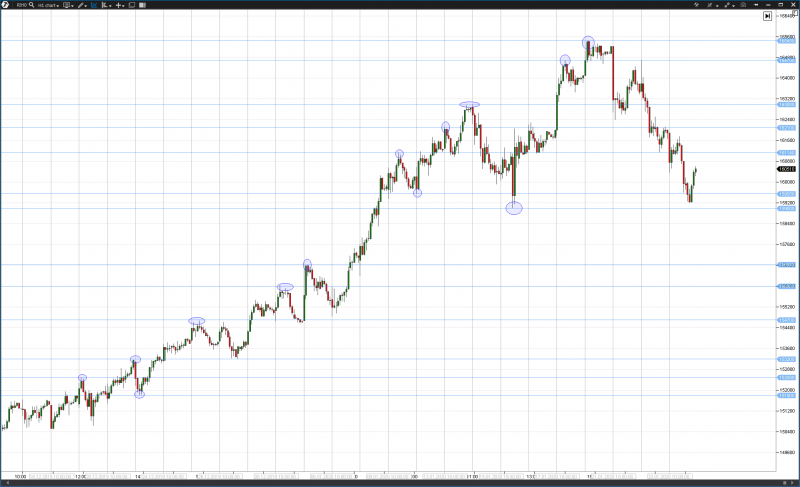Open the instrument search magnifier
The width and height of the screenshot is (800, 487).
[x=30, y=5]
